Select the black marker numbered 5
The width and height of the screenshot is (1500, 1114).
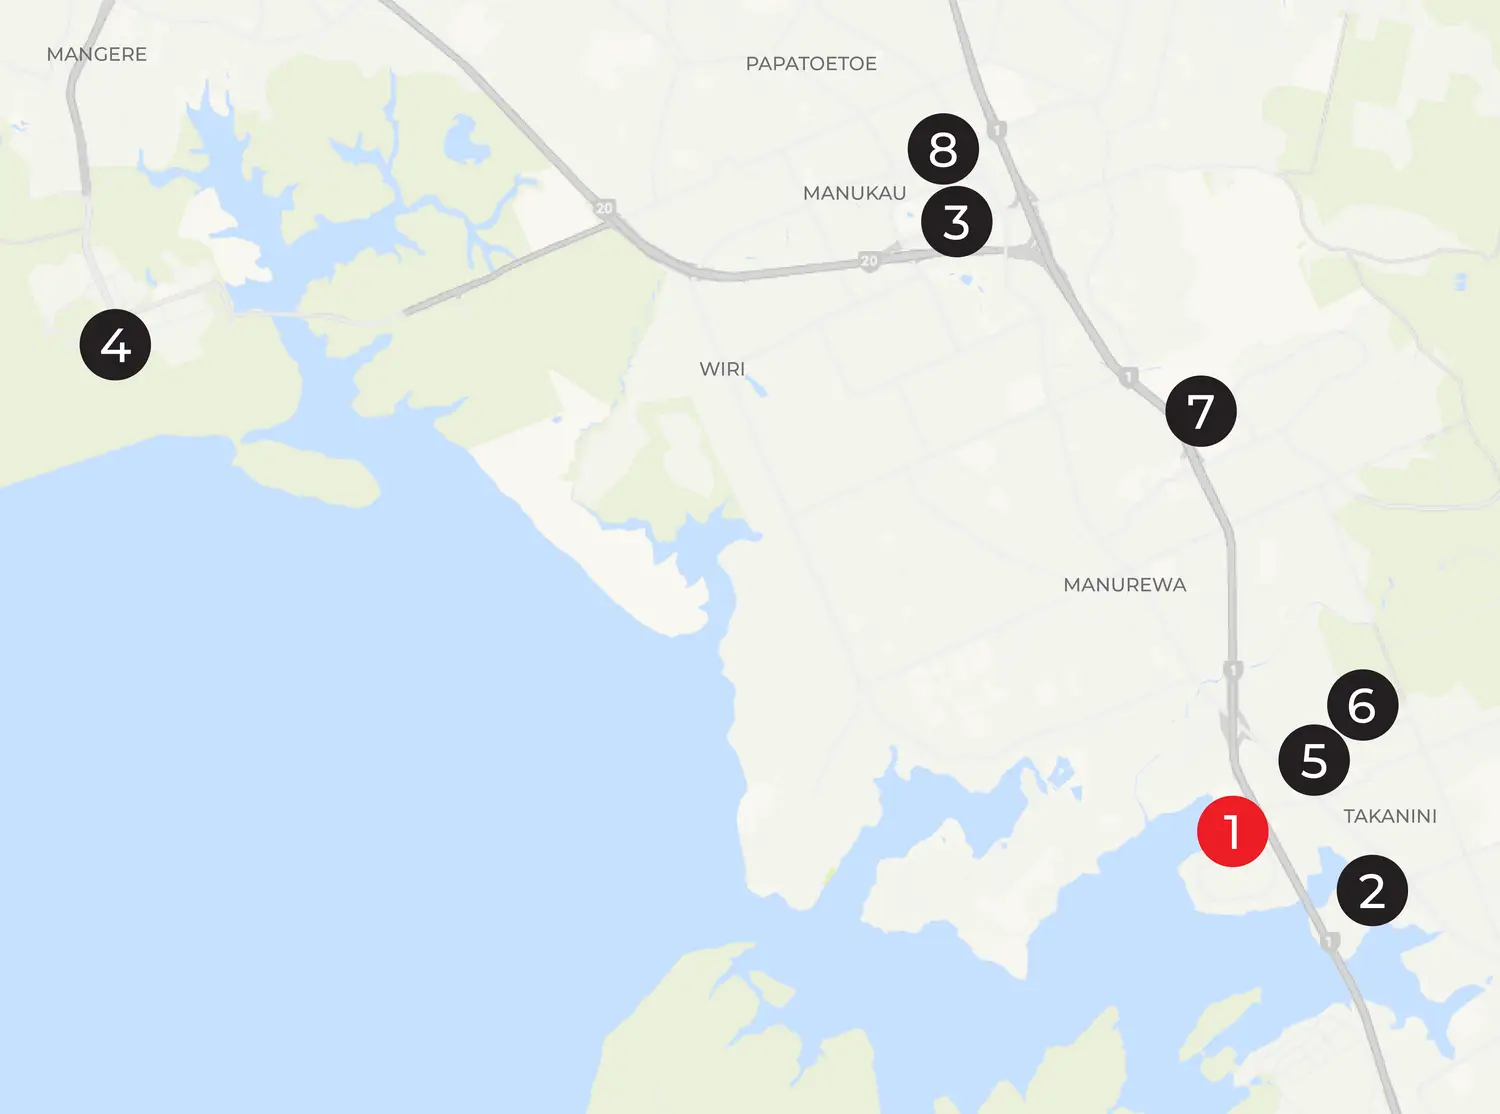click(x=1314, y=760)
